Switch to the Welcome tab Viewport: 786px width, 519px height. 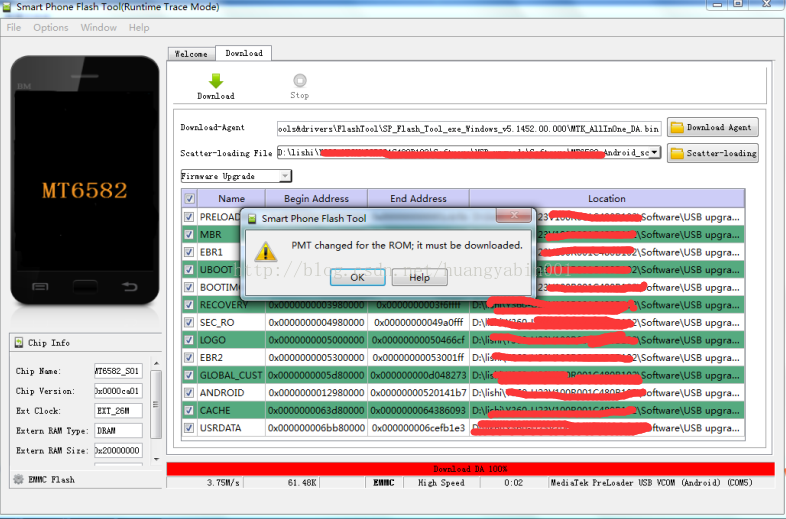[191, 54]
